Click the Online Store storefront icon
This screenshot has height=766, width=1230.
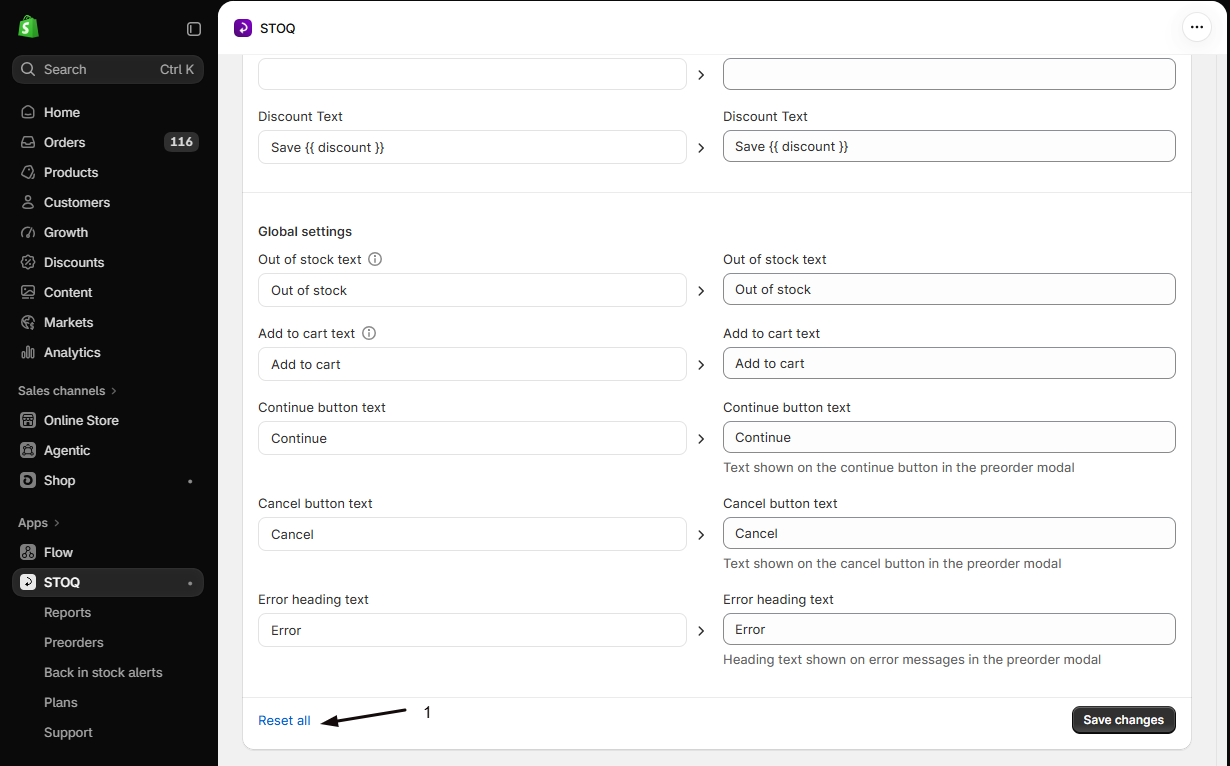tap(28, 420)
